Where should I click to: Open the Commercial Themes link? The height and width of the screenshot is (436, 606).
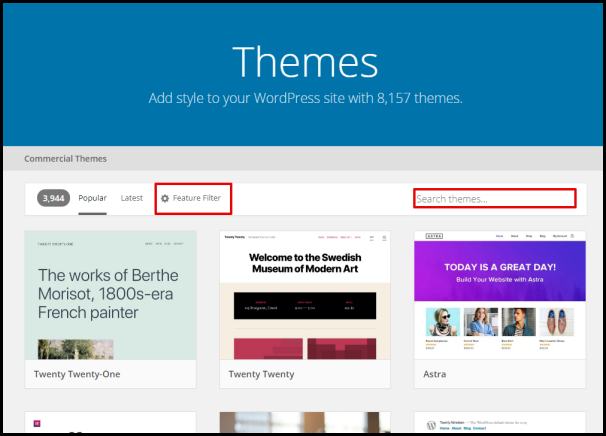pyautogui.click(x=65, y=158)
